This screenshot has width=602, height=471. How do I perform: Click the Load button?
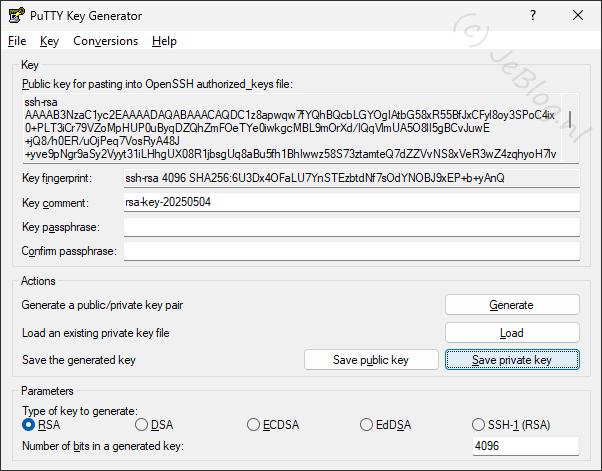pyautogui.click(x=512, y=332)
